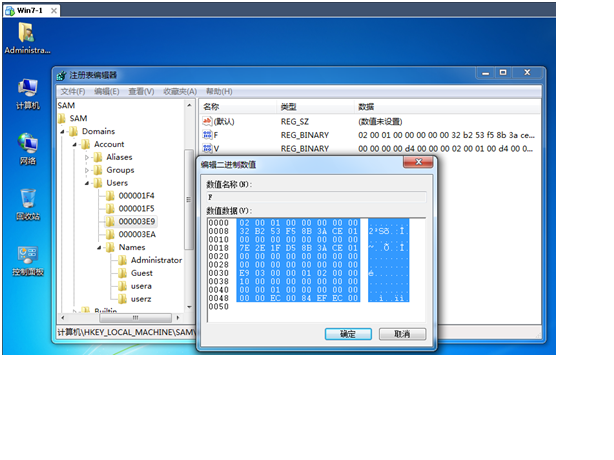The image size is (614, 460).
Task: Select the F binary value icon
Action: click(207, 135)
